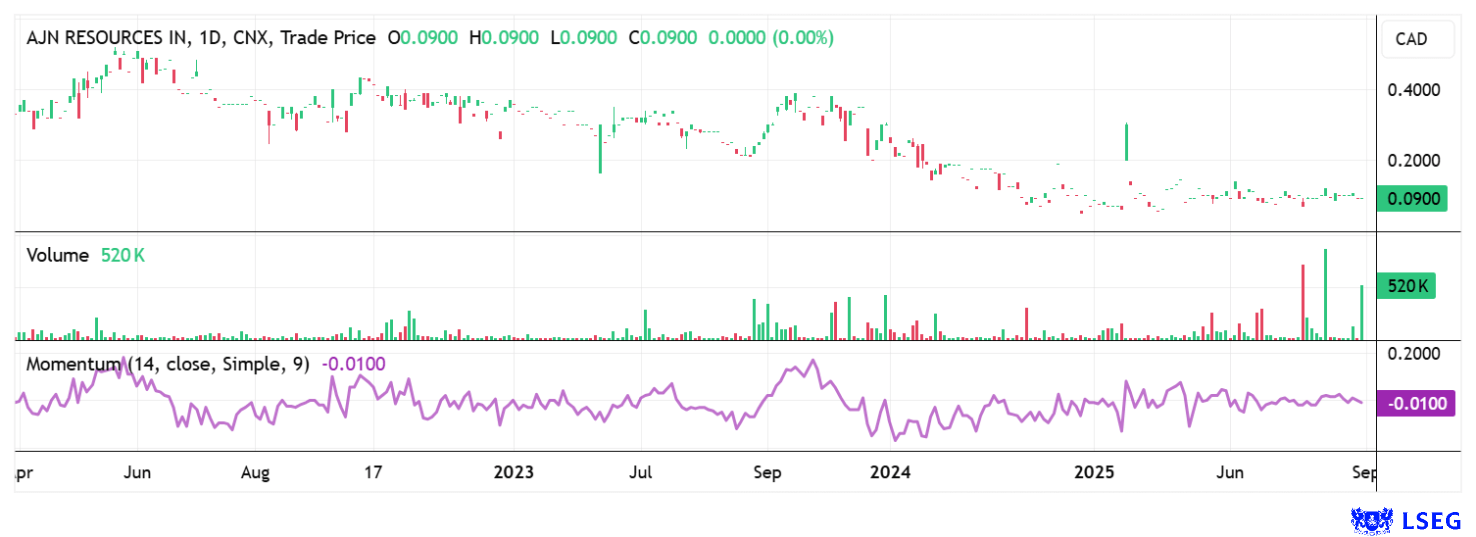Click the Jul label on time axis

pos(642,473)
